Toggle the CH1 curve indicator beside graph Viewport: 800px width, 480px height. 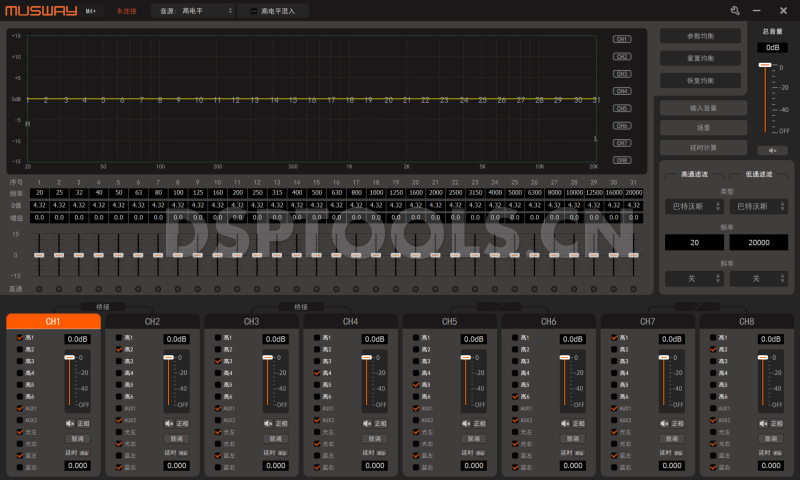tap(622, 40)
